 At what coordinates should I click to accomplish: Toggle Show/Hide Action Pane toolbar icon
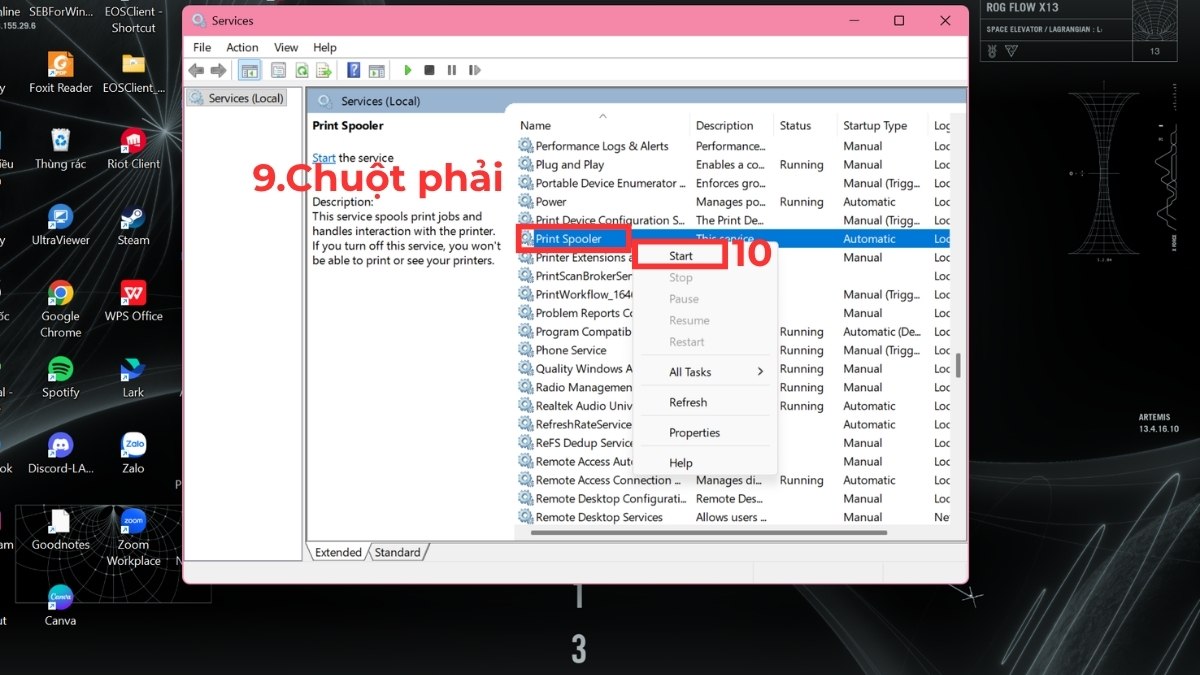coord(376,70)
